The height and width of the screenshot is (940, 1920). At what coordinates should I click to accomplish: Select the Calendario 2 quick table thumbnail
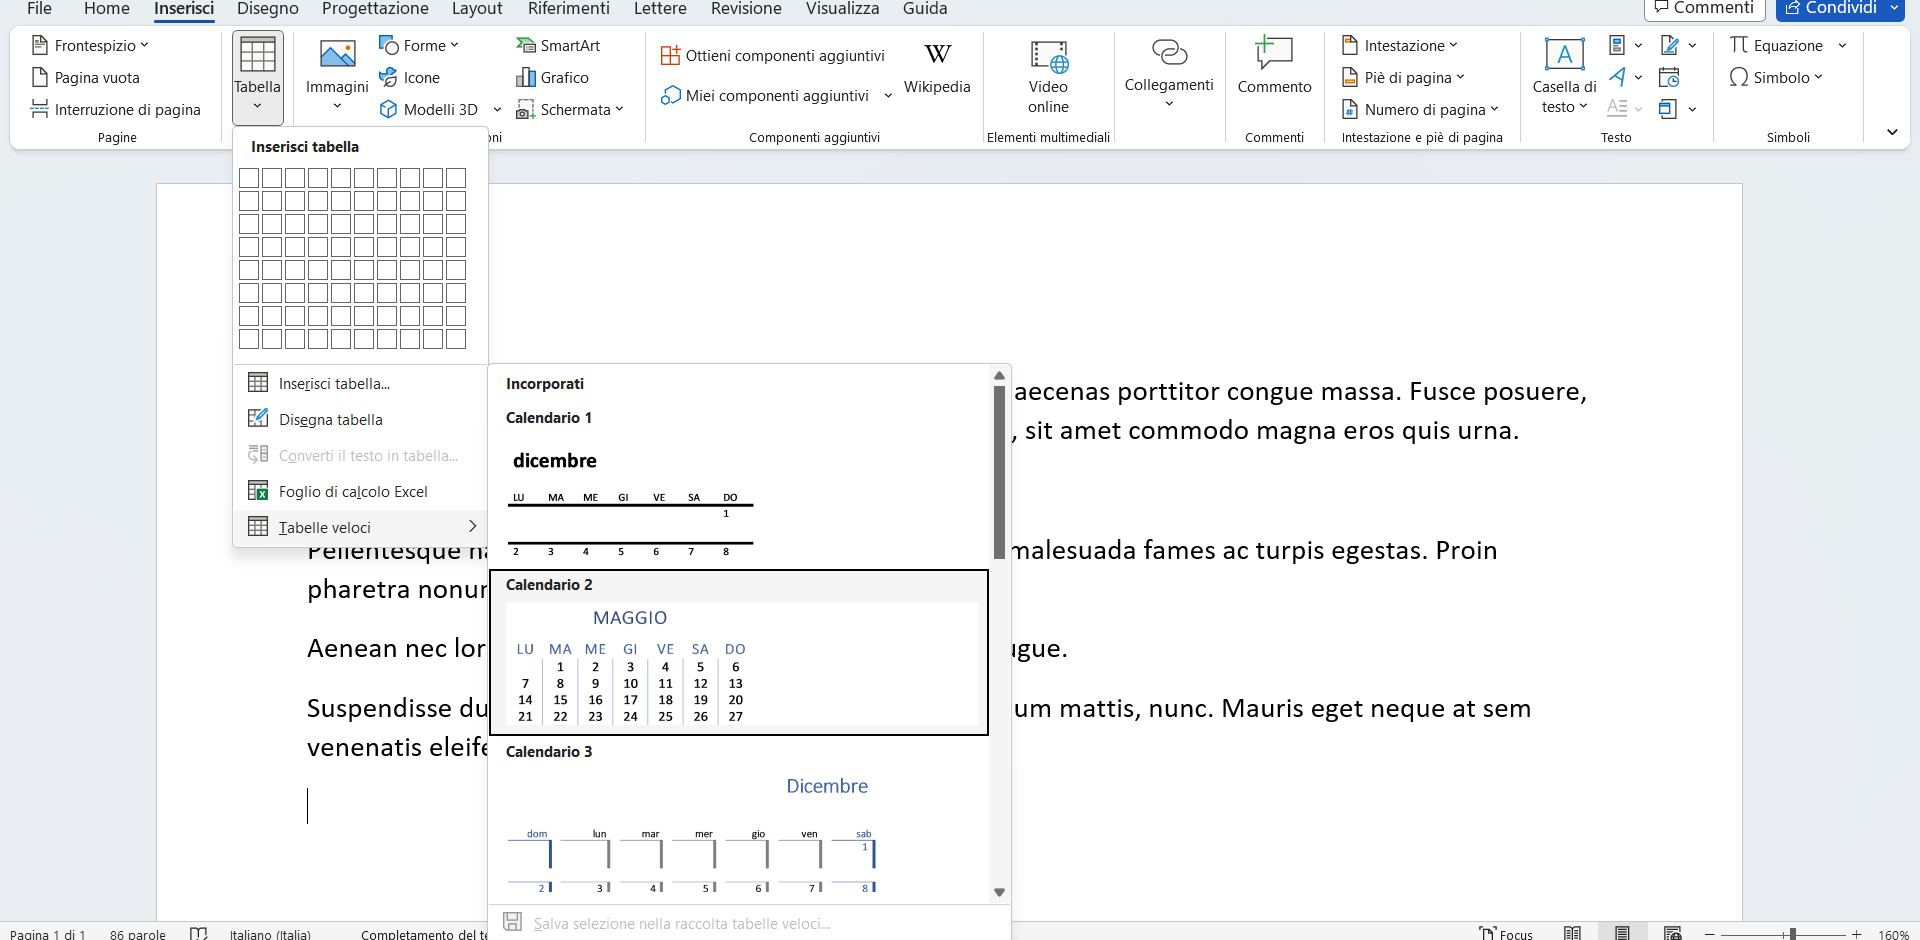click(739, 662)
